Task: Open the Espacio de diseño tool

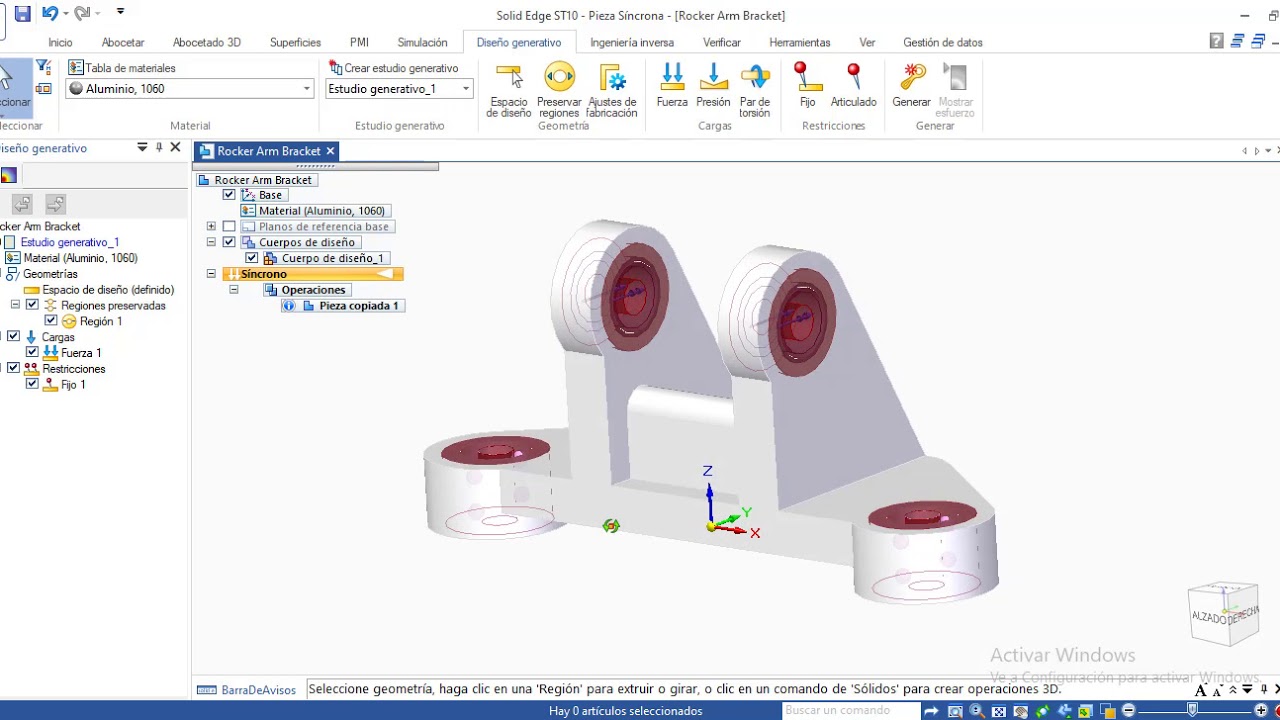Action: point(509,90)
